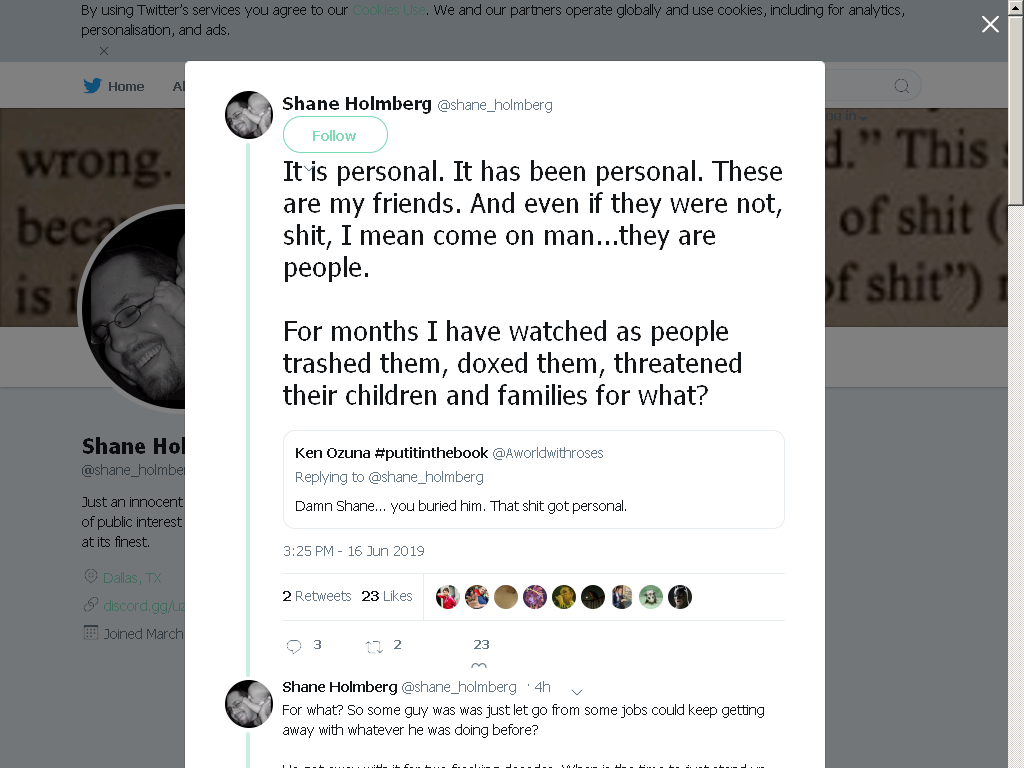
Task: View the 2 Retweets list
Action: 317,596
